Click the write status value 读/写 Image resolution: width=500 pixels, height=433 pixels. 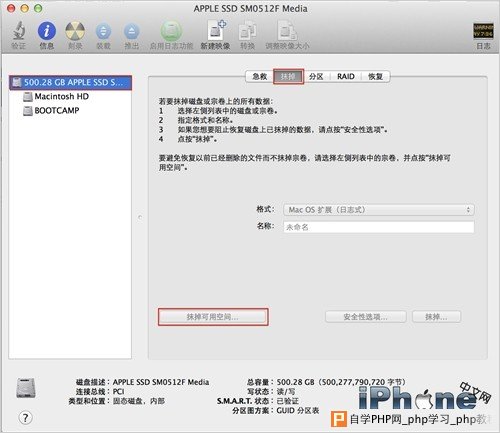coord(286,391)
